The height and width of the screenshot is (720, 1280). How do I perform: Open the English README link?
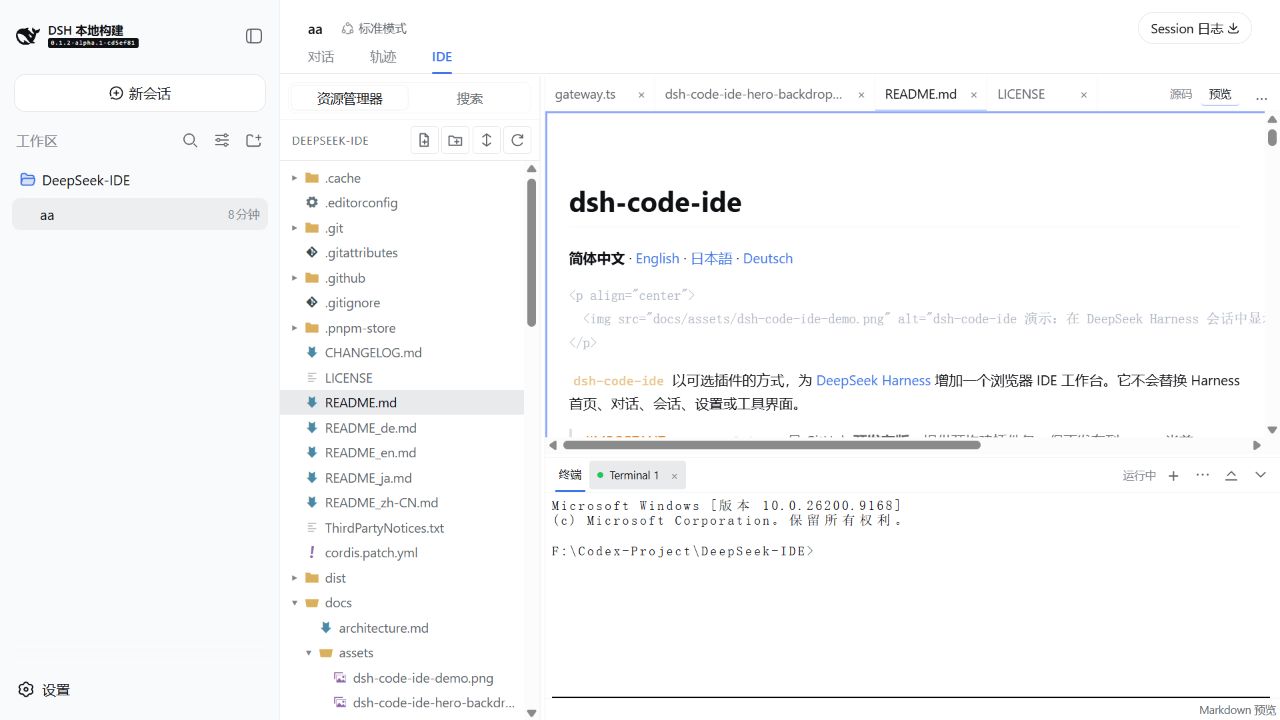pyautogui.click(x=657, y=258)
